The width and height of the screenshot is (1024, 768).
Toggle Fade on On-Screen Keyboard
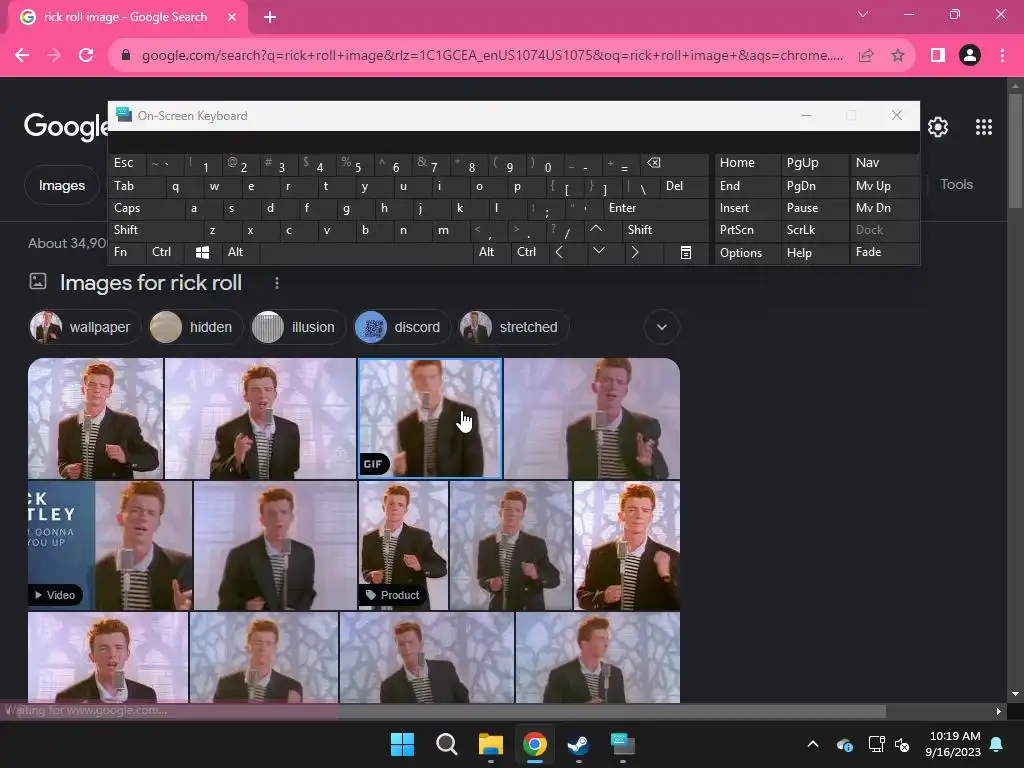(x=884, y=252)
